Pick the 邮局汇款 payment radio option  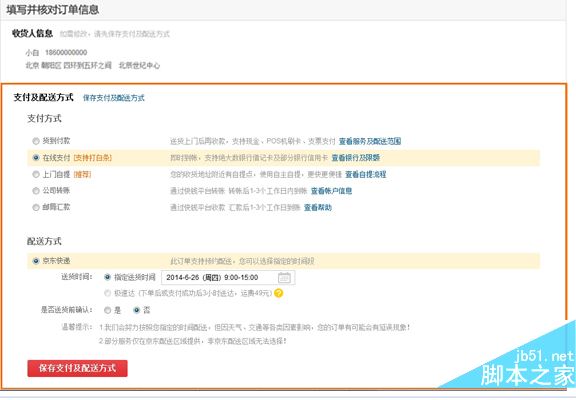[x=36, y=208]
